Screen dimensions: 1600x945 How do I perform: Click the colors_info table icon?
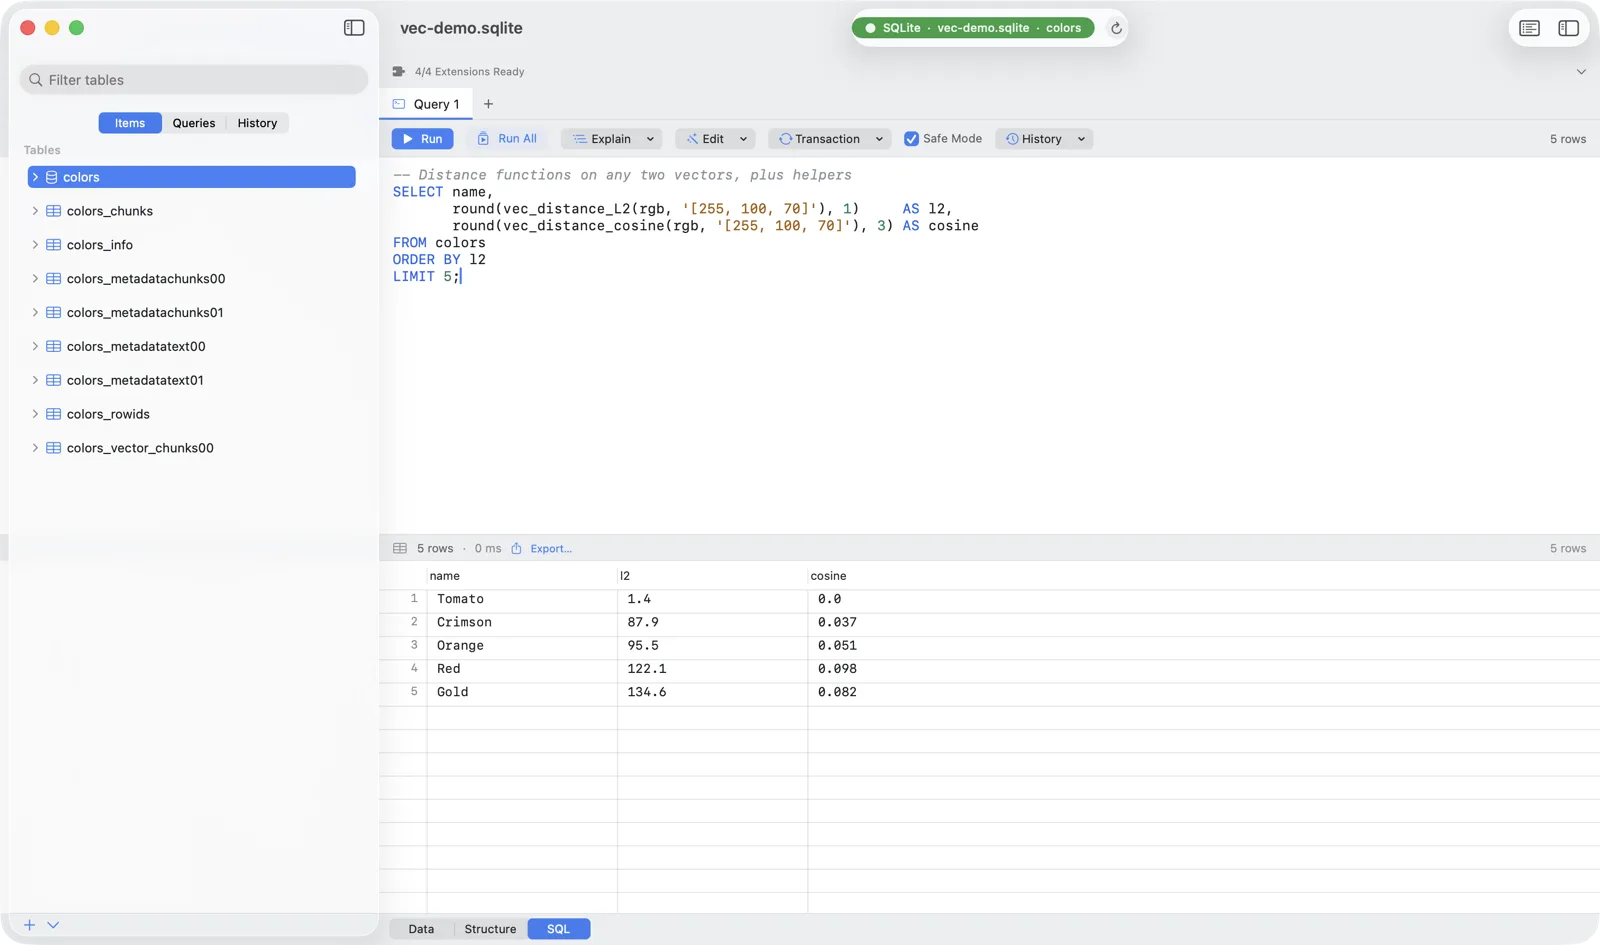coord(54,245)
